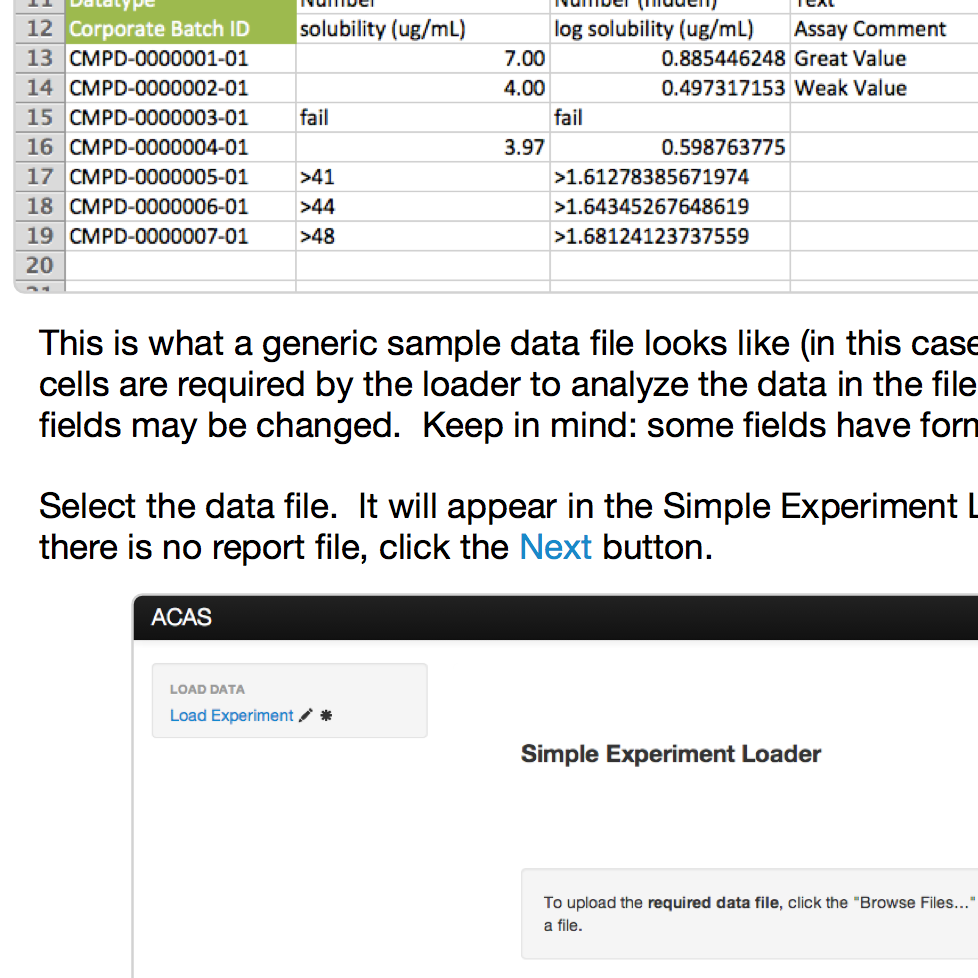978x978 pixels.
Task: Click the asterisk icon beside Load Experiment
Action: pyautogui.click(x=326, y=715)
